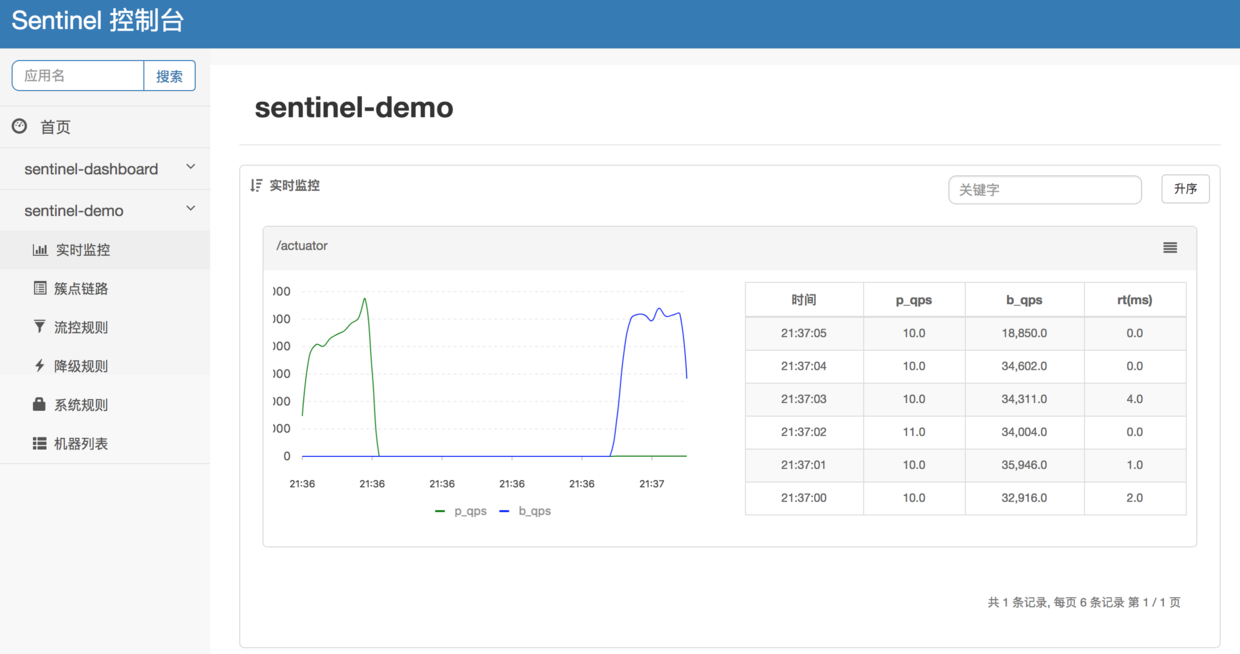Screen dimensions: 1240x654
Task: Click the green p_qps peak on chart
Action: (x=364, y=299)
